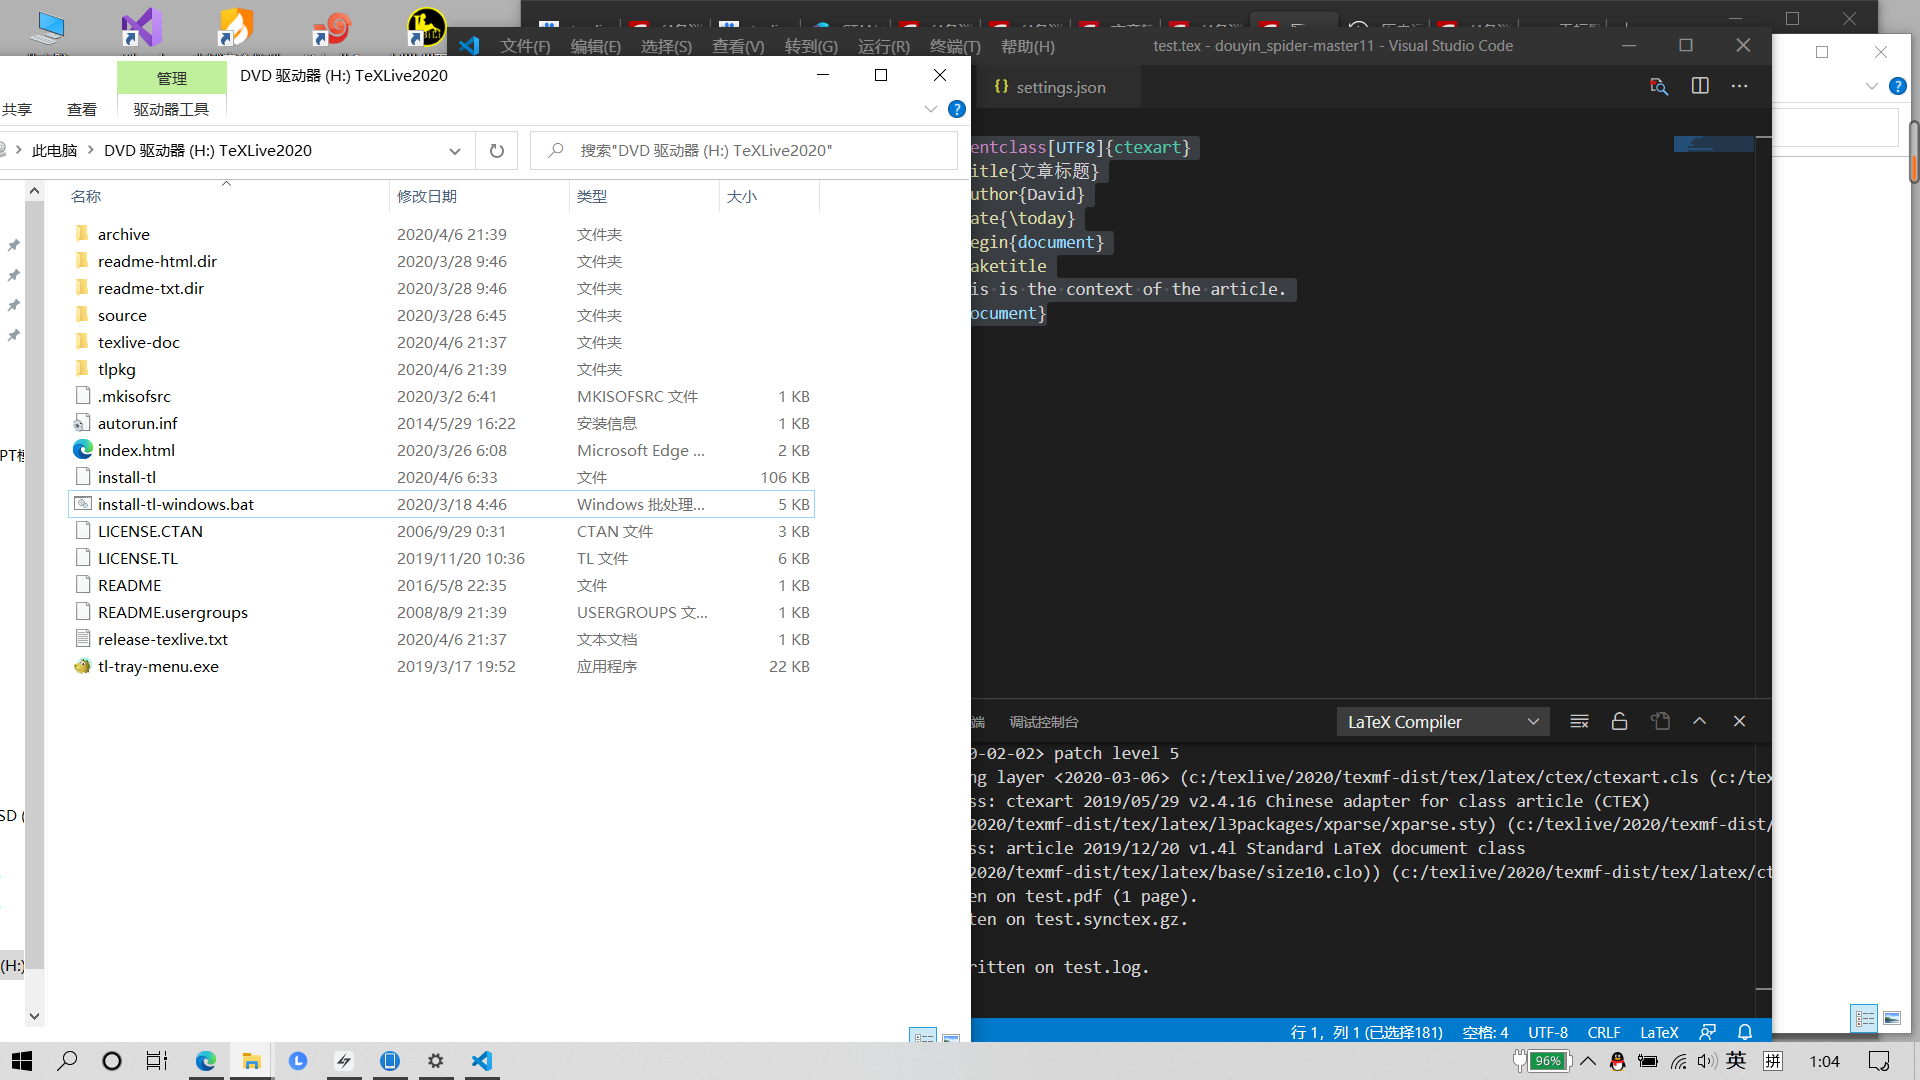Open more actions menu in editor title bar
Screen dimensions: 1920x1080
1740,87
